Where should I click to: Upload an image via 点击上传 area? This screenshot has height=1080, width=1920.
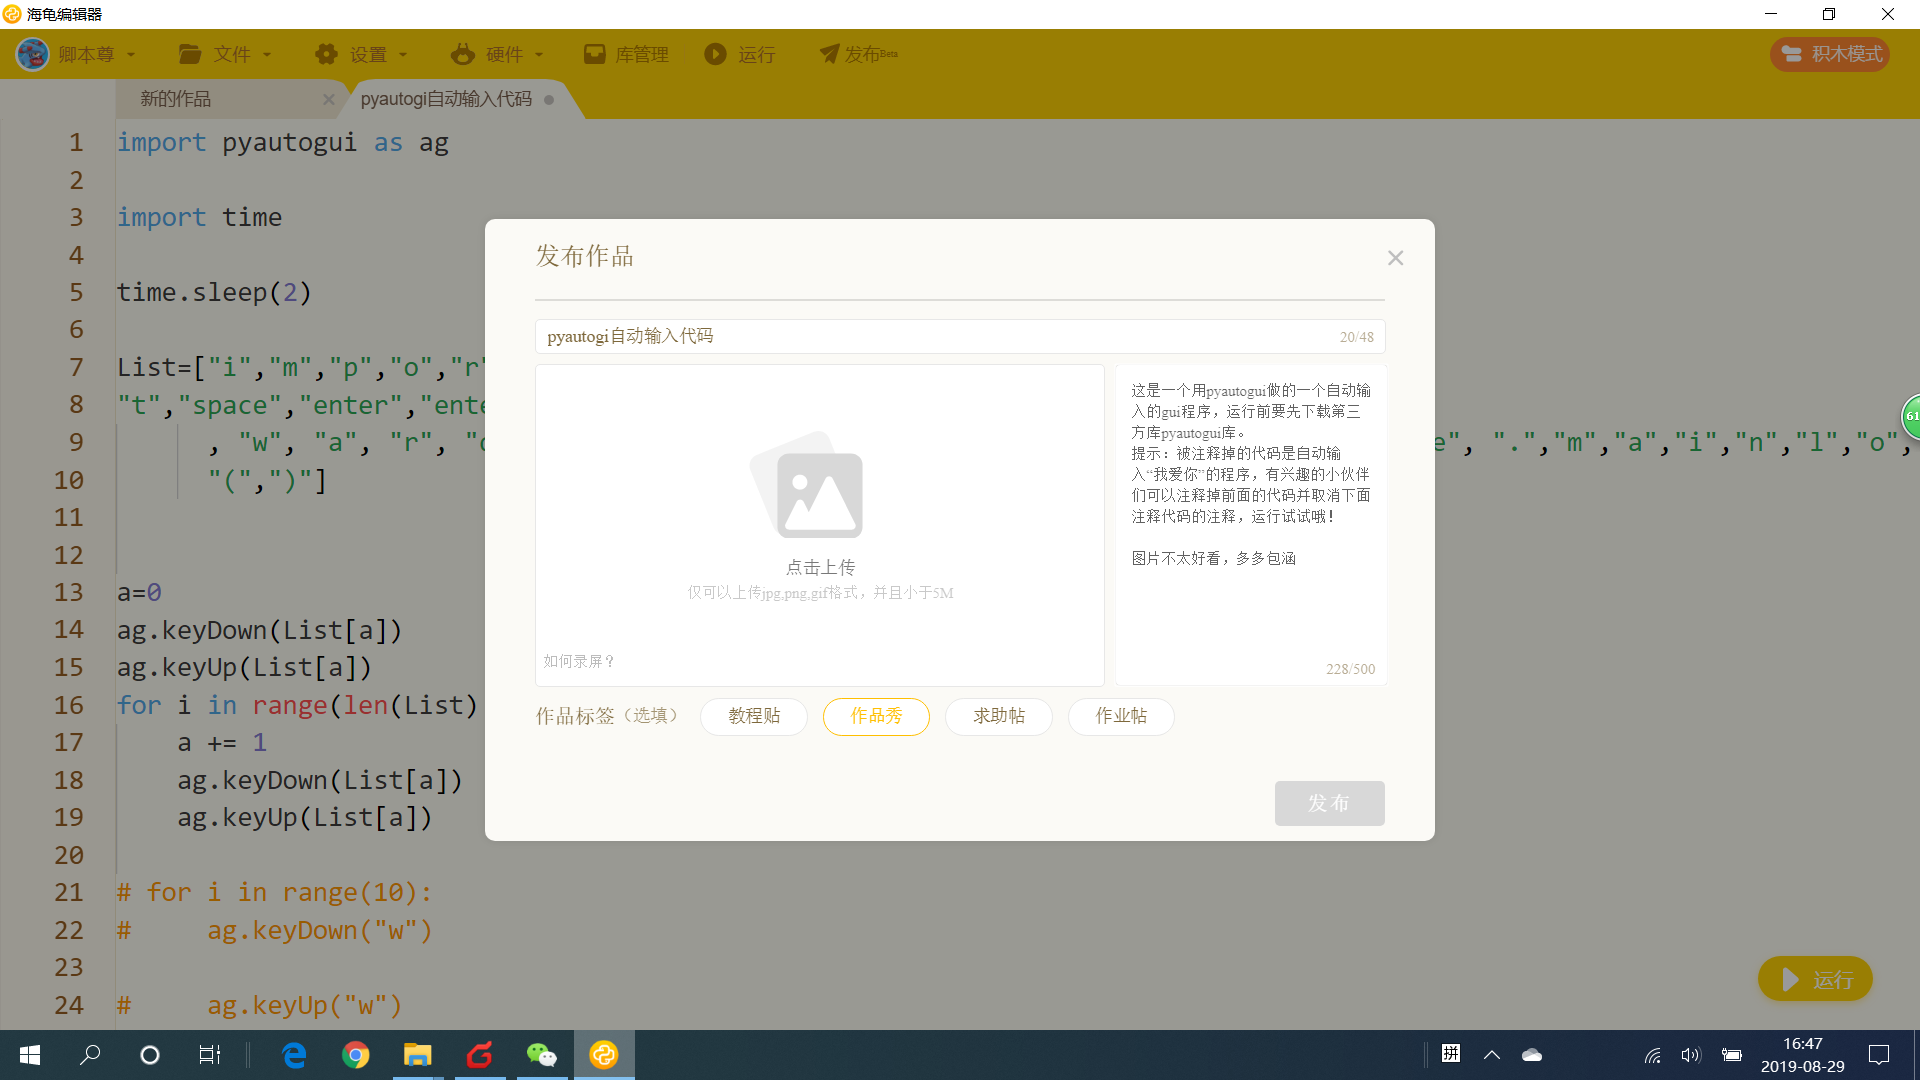click(x=820, y=525)
